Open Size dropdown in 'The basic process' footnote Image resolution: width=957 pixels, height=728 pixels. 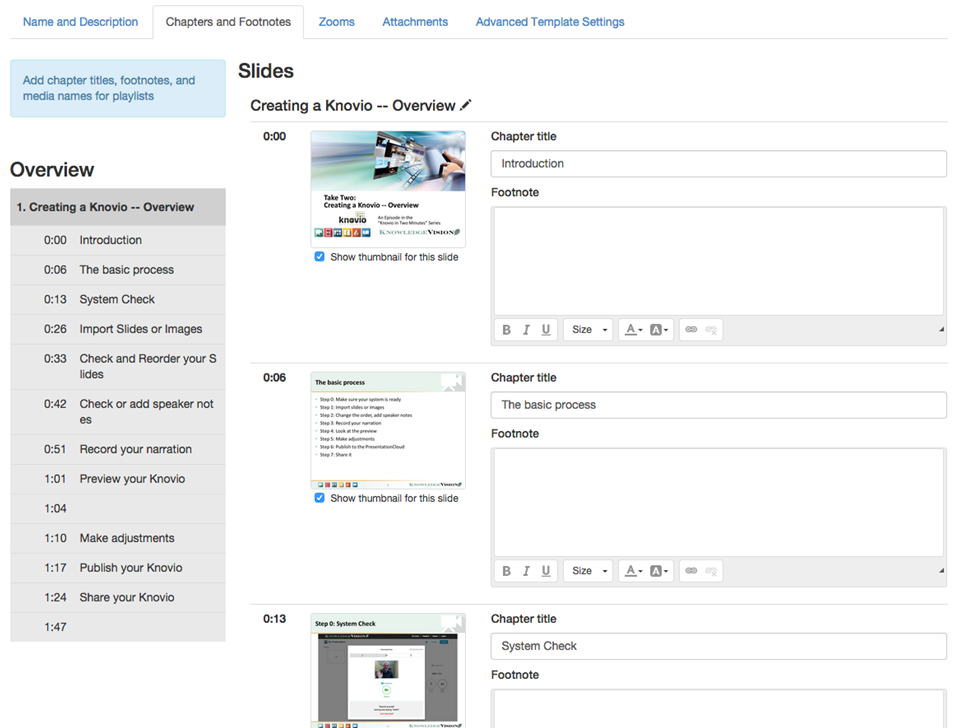pos(588,571)
